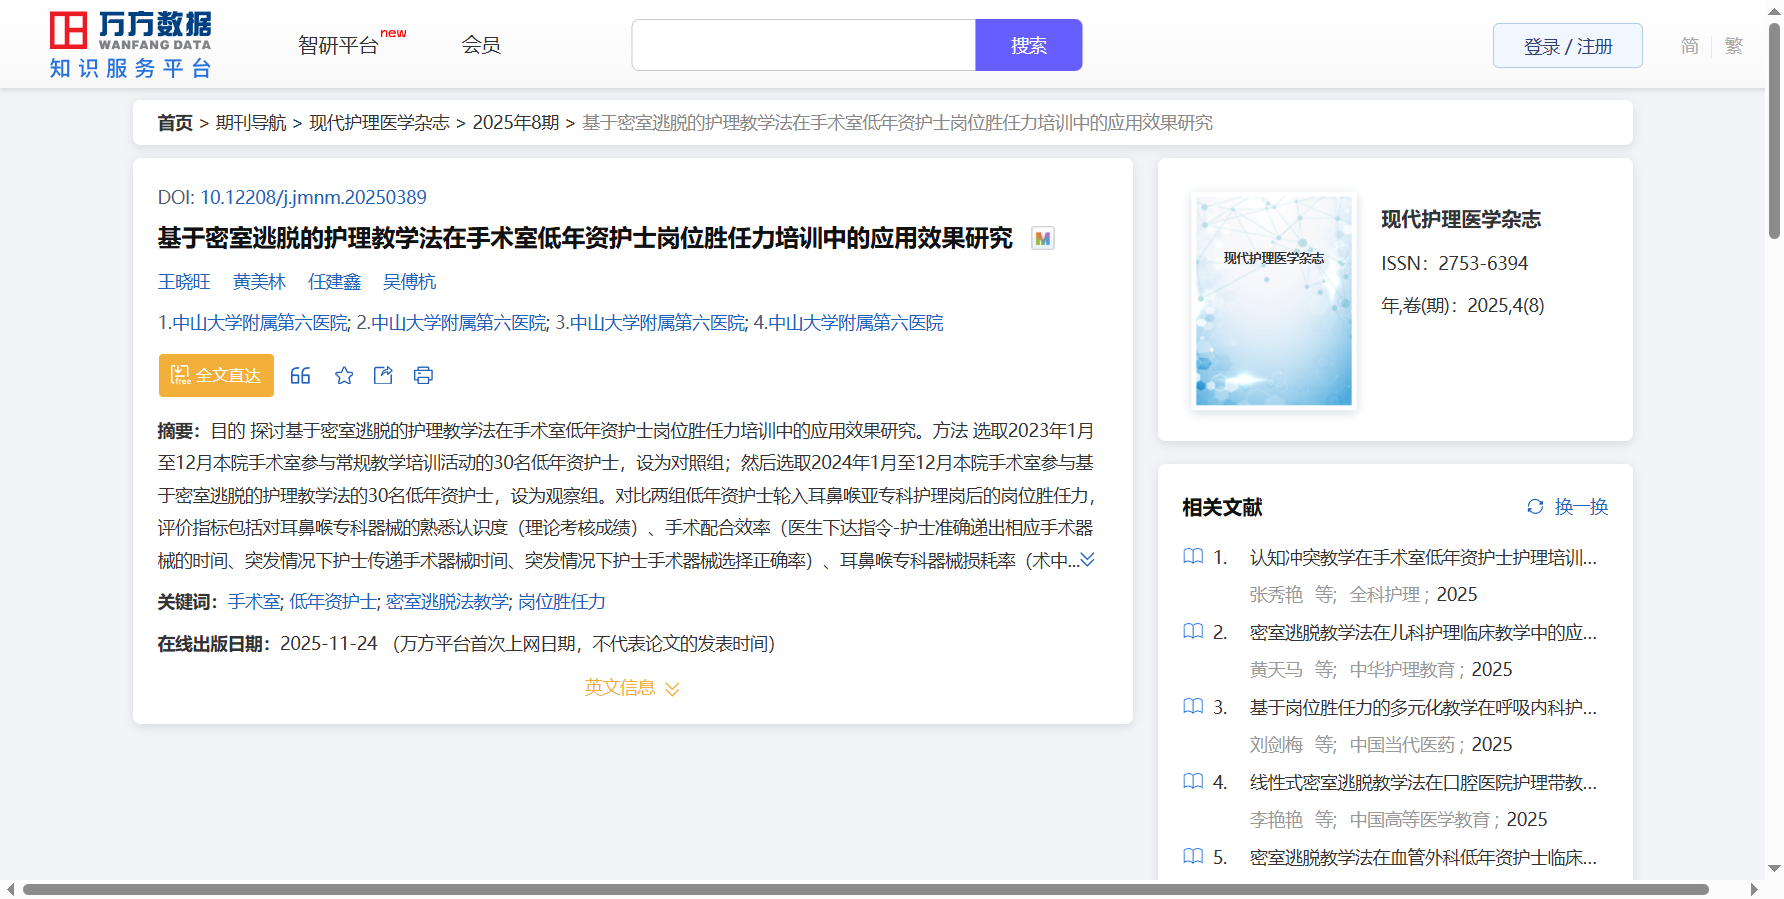
Task: Click the print icon
Action: [423, 376]
